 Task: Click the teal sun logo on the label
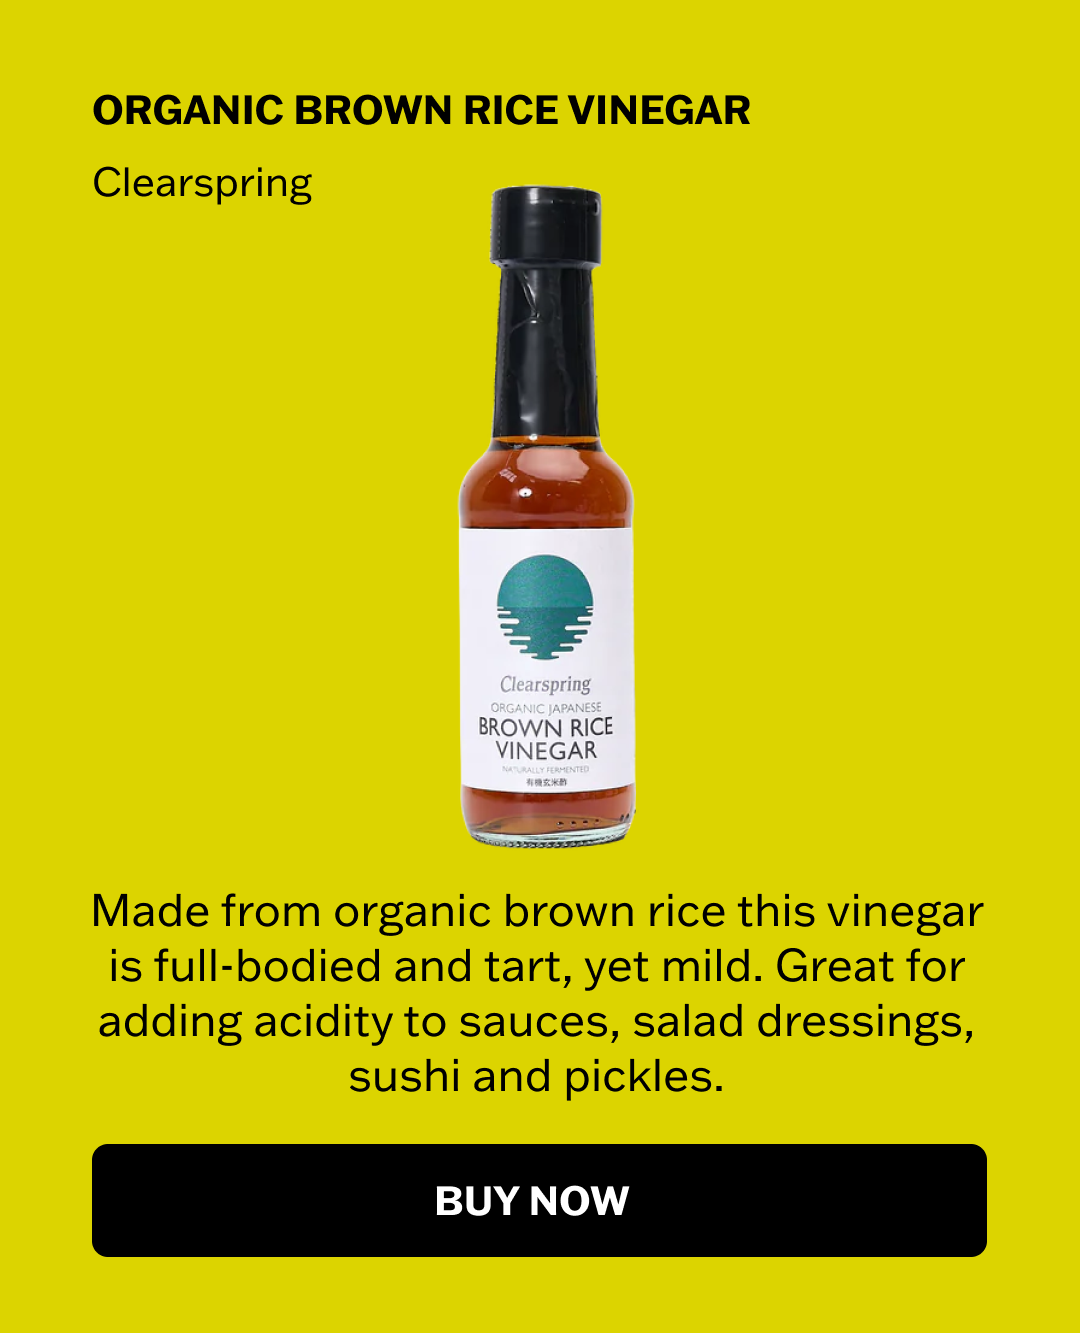click(x=545, y=608)
